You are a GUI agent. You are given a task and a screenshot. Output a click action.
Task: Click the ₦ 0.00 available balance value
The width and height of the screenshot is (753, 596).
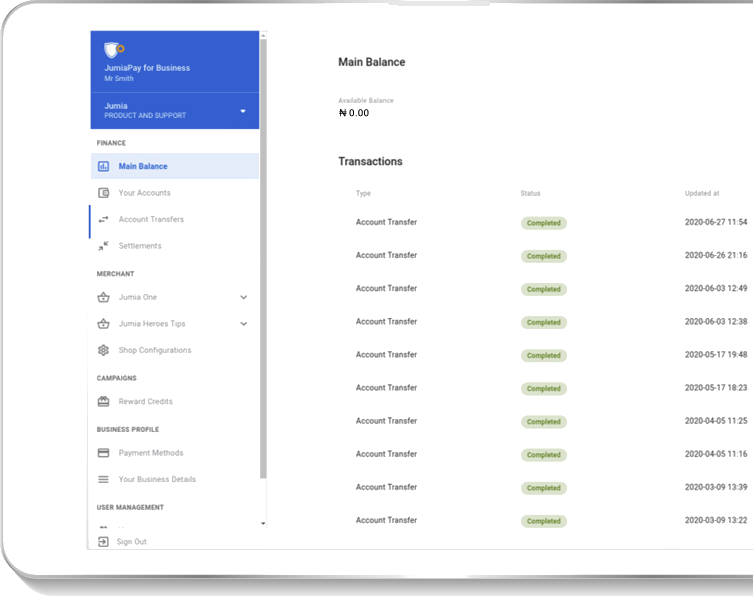[x=354, y=113]
